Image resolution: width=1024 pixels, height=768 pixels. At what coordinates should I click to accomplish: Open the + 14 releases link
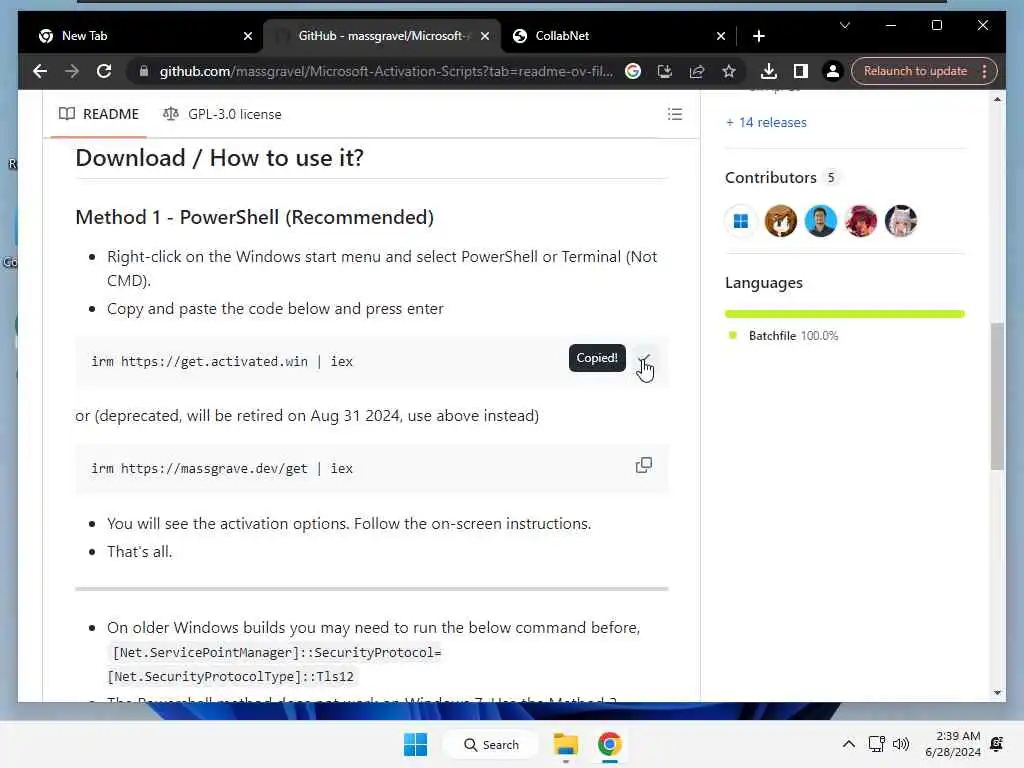(x=766, y=122)
